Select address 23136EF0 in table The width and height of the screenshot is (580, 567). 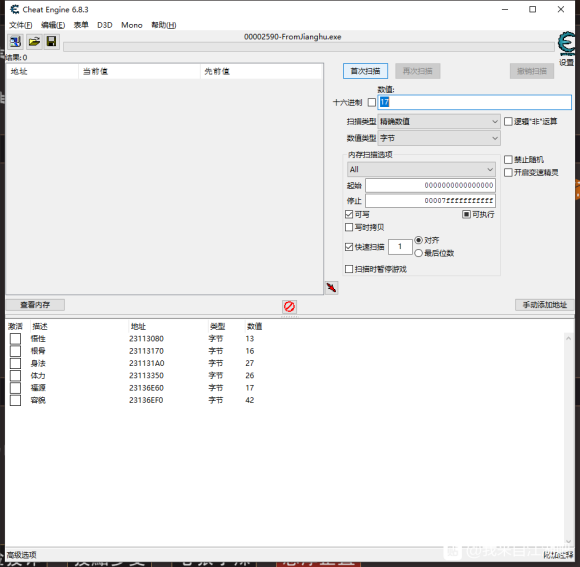tap(146, 400)
